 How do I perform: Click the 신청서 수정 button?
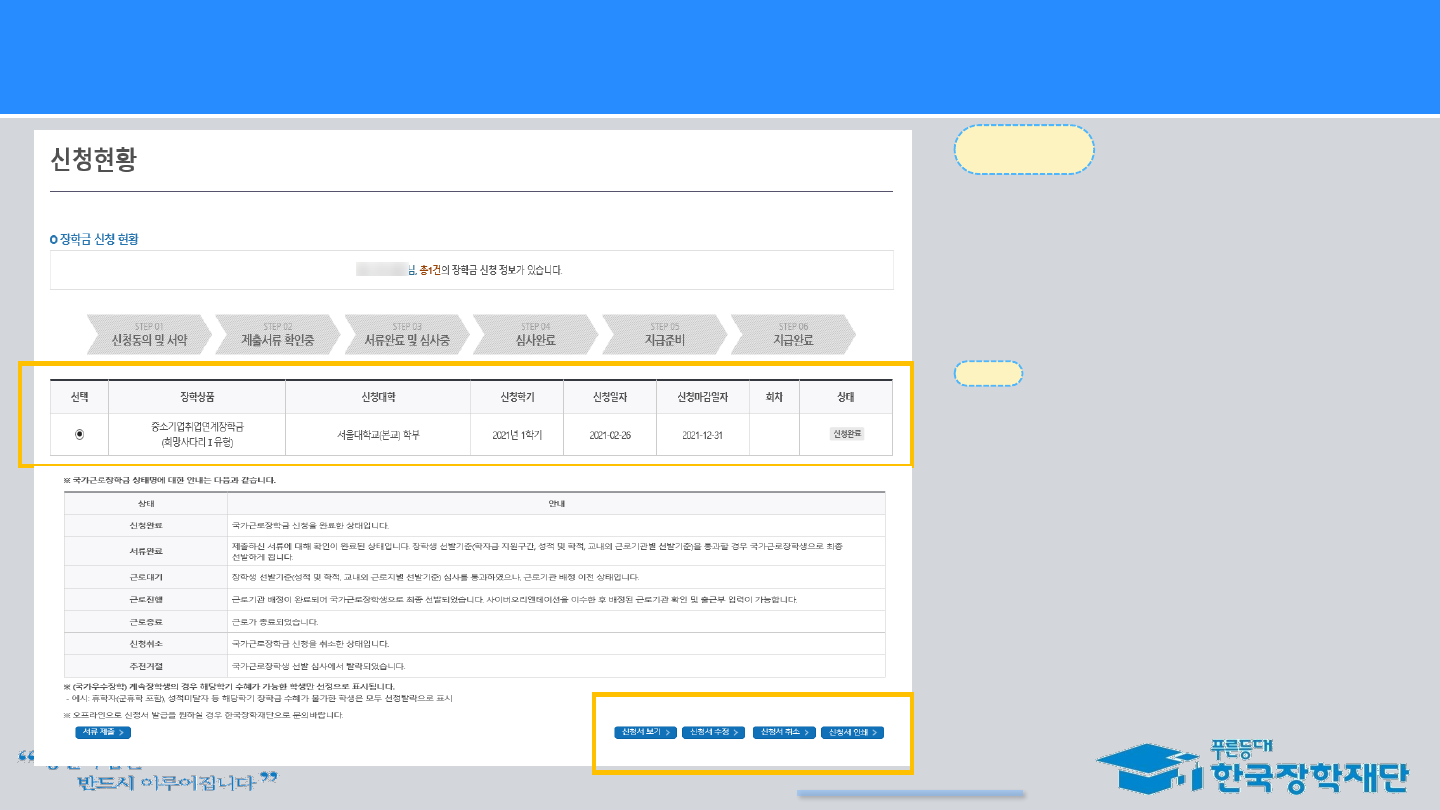(714, 732)
